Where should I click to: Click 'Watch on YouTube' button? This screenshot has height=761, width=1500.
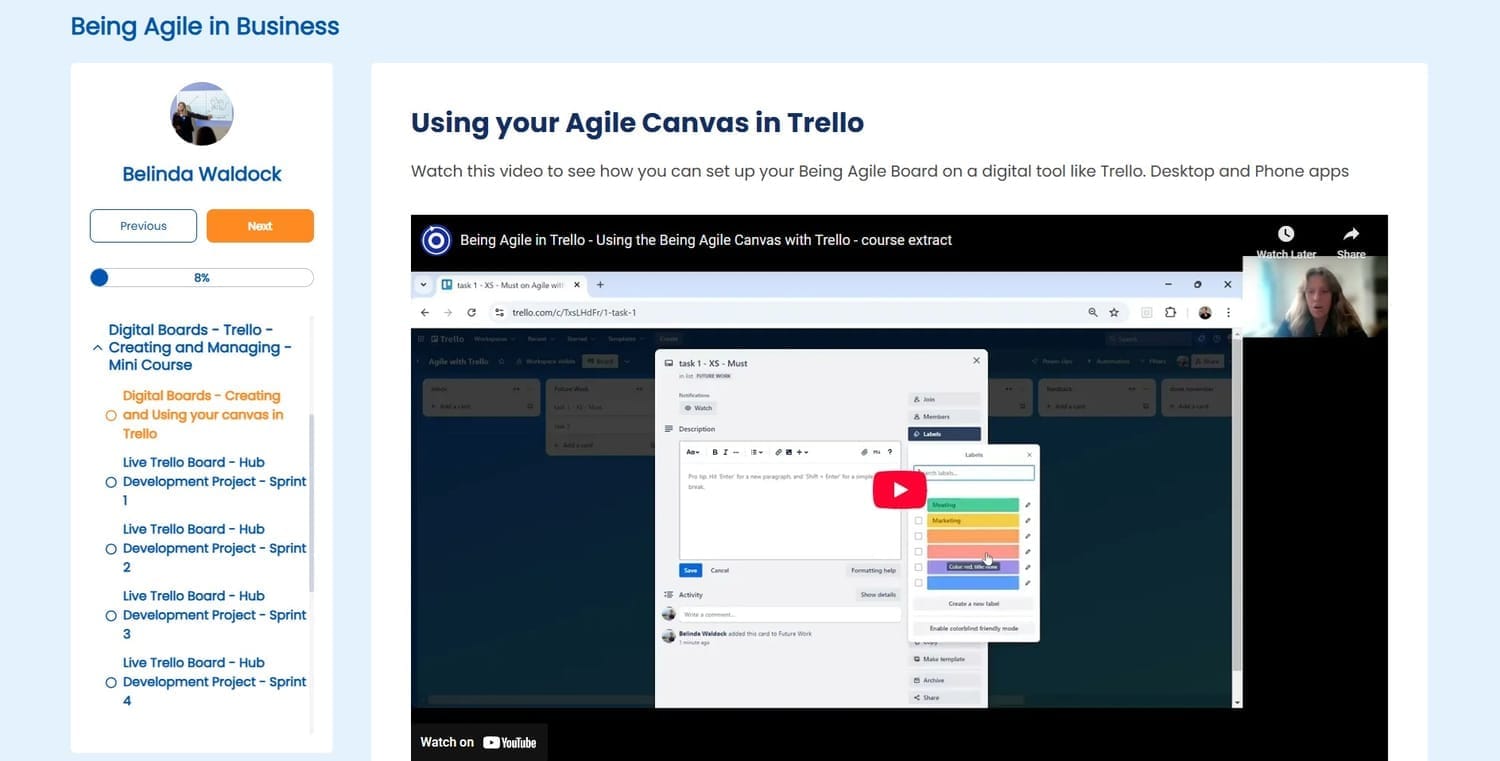479,742
